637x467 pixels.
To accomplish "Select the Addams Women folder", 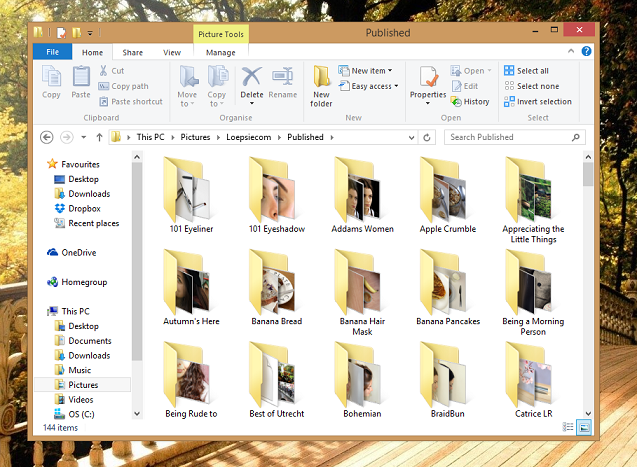I will click(x=362, y=195).
